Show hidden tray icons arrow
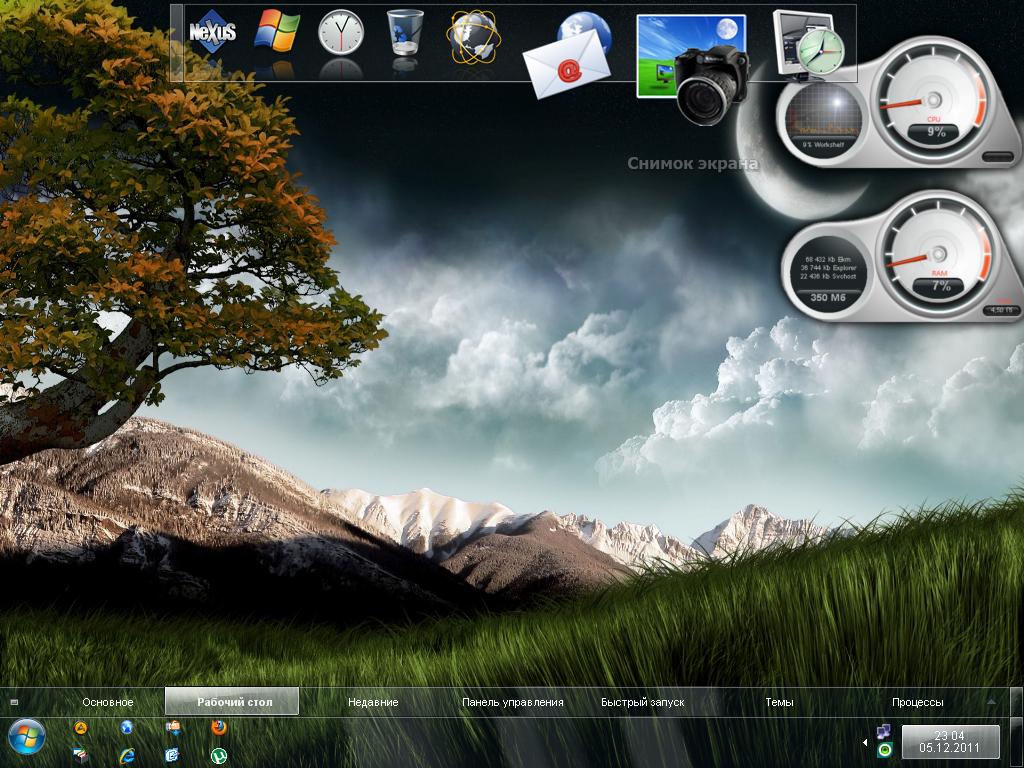The image size is (1024, 768). click(865, 743)
